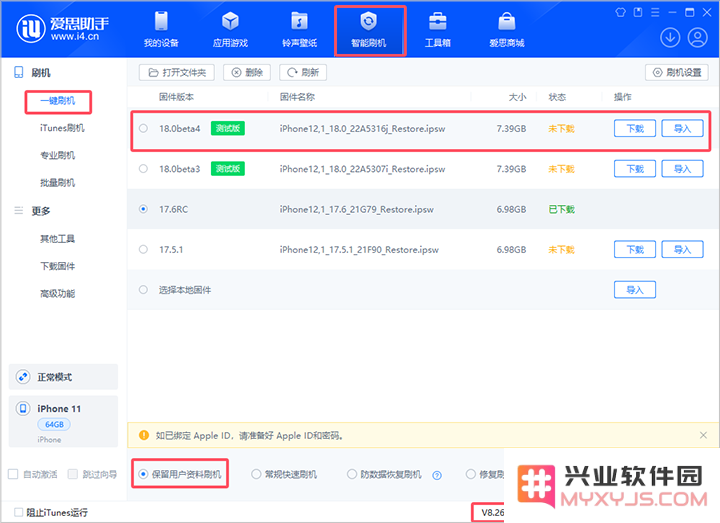
Task: Open the title bar list menu icon
Action: coord(655,12)
